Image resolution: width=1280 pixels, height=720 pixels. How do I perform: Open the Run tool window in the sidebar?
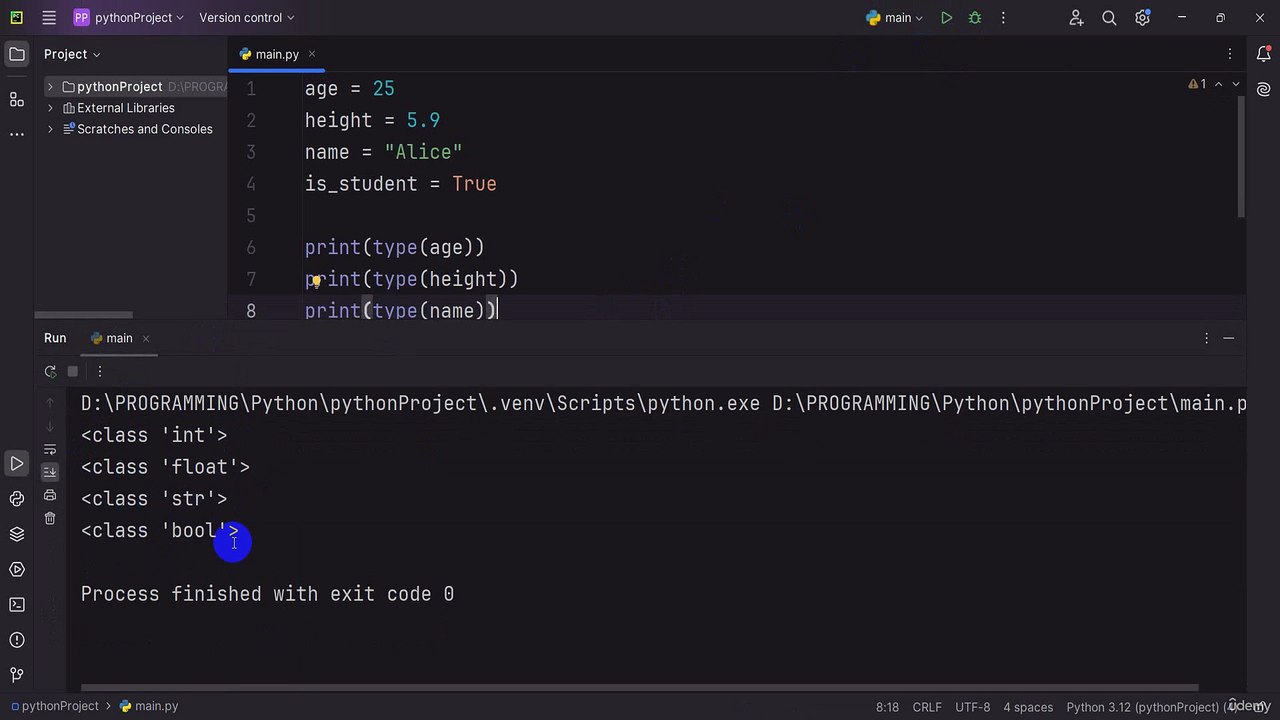click(x=17, y=464)
